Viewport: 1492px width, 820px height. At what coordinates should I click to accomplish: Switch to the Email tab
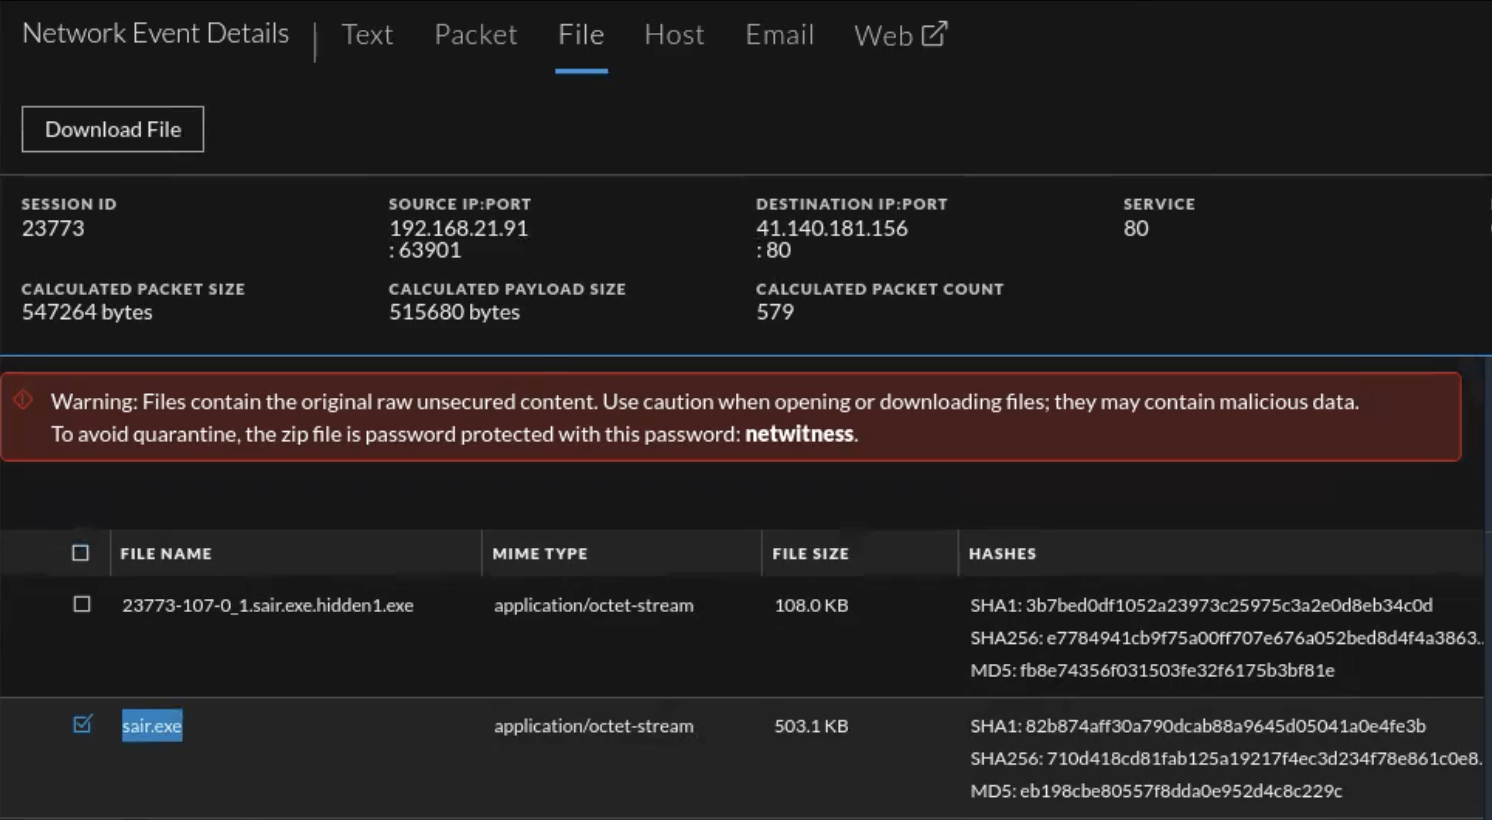[779, 35]
